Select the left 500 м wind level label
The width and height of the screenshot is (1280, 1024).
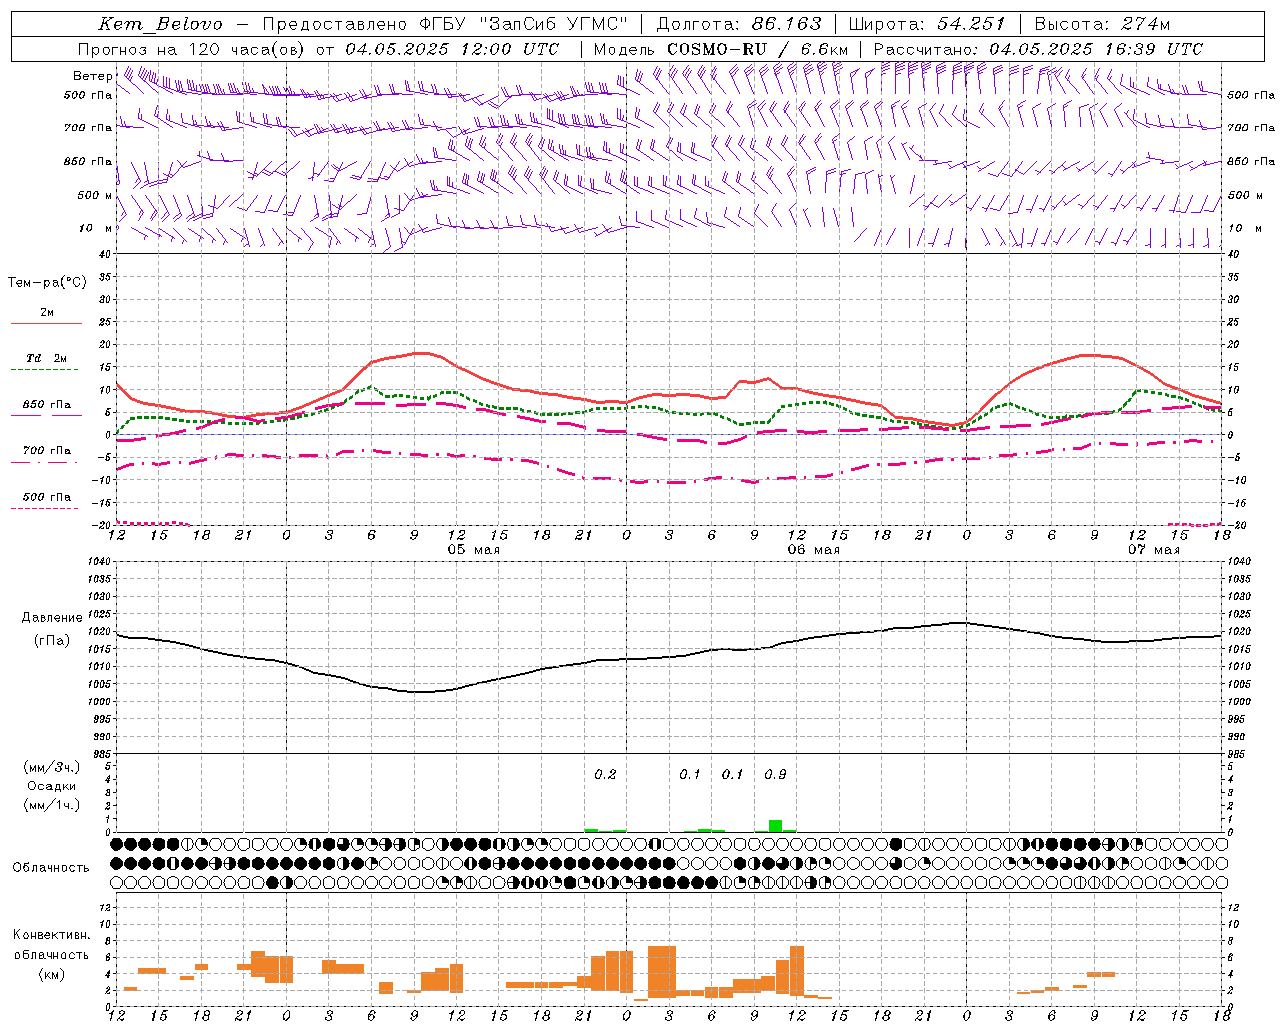95,195
